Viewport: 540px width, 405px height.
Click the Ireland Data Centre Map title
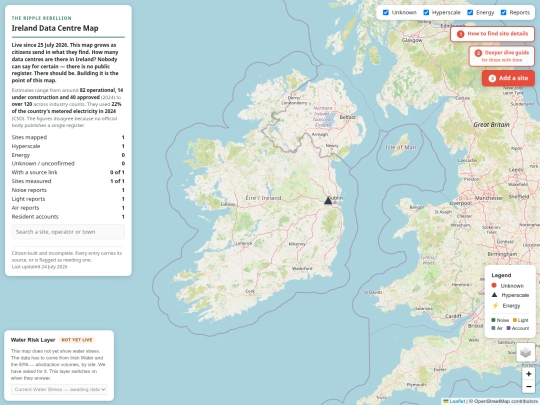[55, 28]
